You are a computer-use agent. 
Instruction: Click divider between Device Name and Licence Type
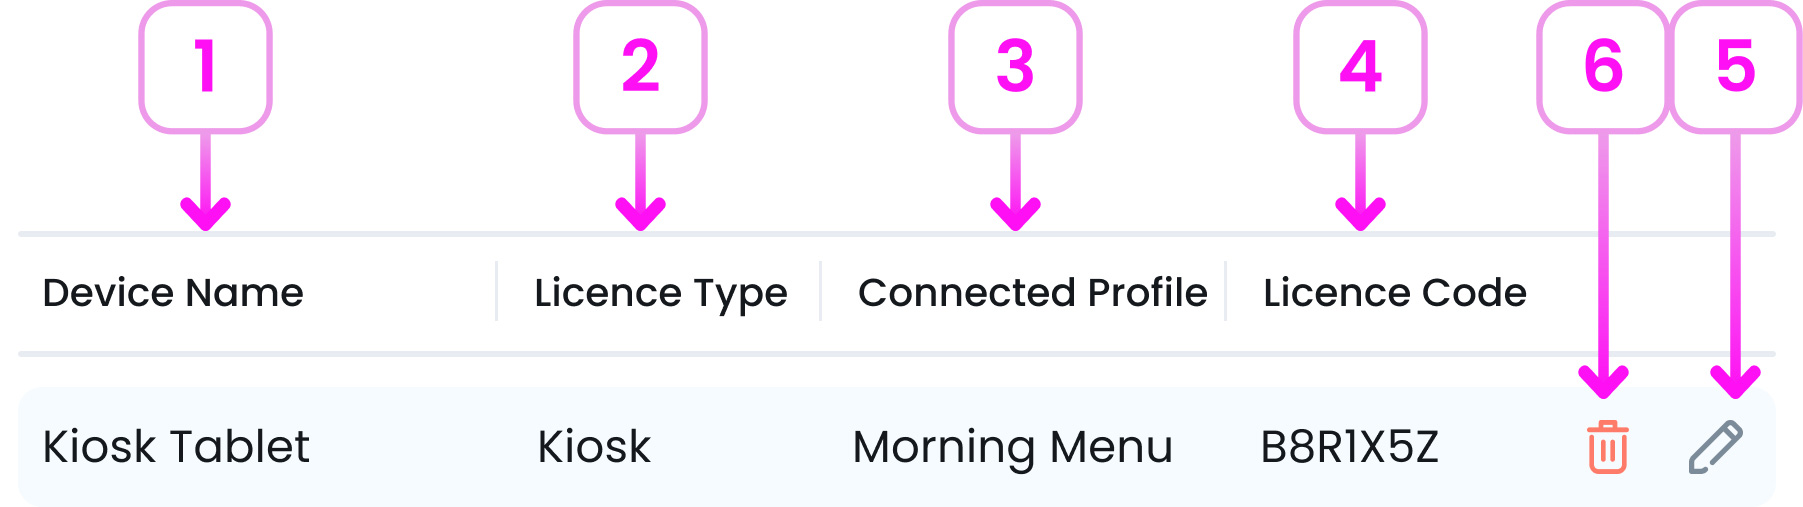[x=496, y=292]
